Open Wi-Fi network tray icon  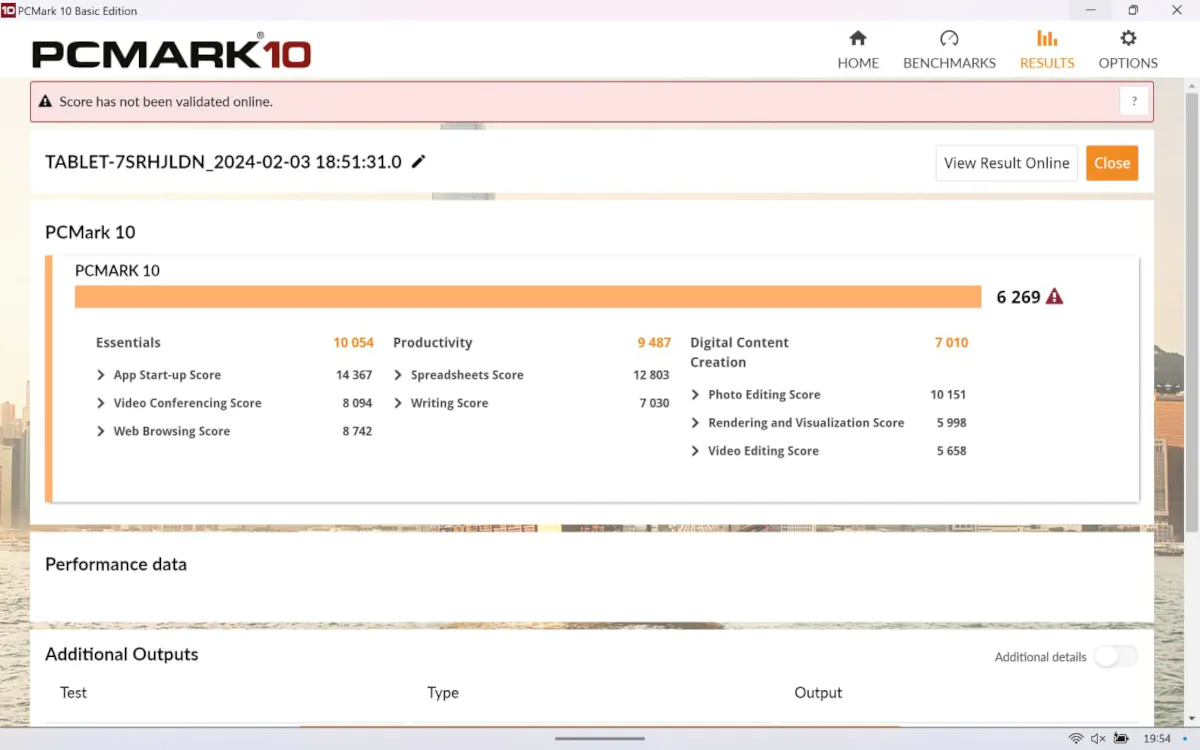(x=1076, y=739)
